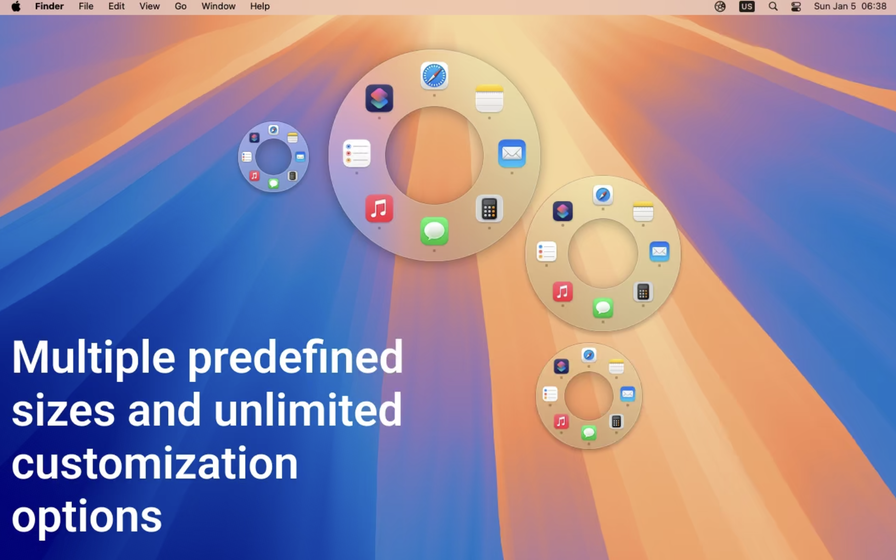Open the Finder menu in menu bar
This screenshot has width=896, height=560.
coord(49,7)
